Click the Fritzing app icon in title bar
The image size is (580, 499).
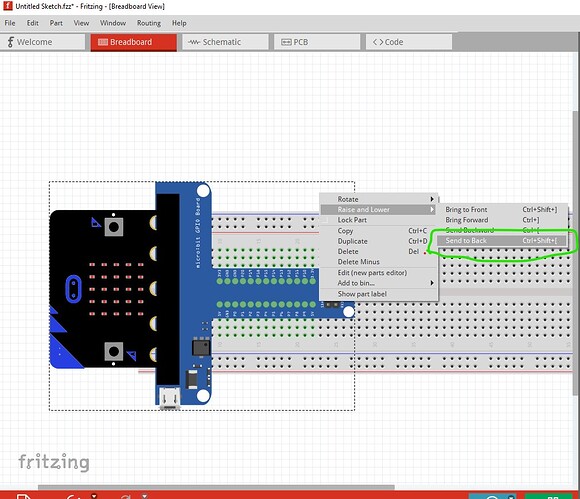click(x=7, y=6)
